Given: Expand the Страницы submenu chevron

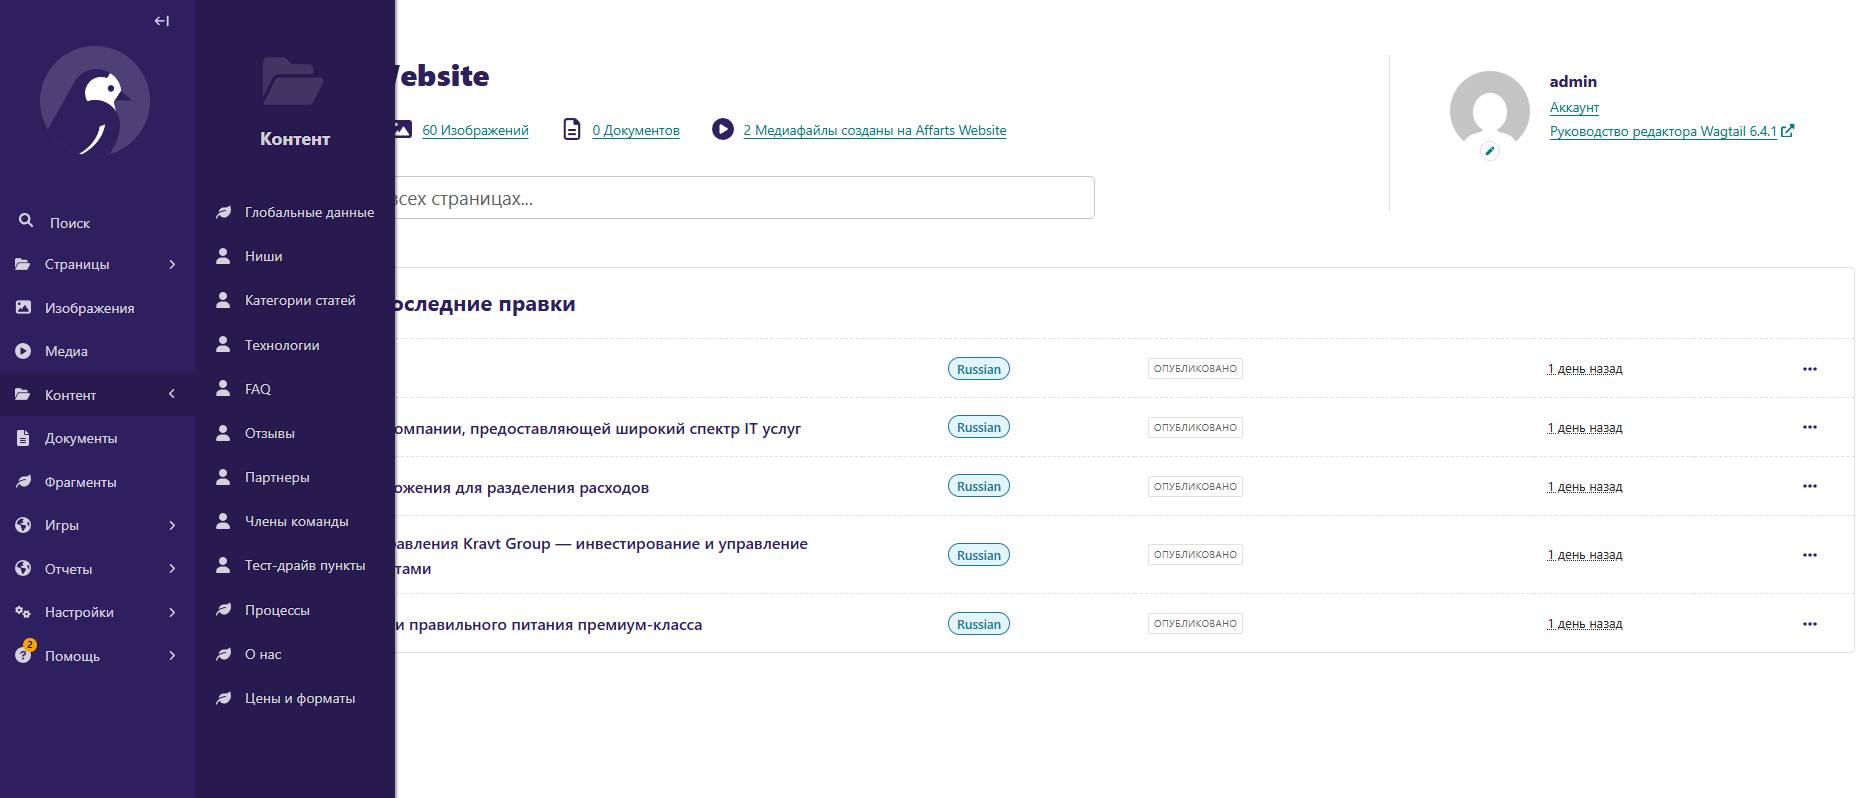Looking at the screenshot, I should pos(172,264).
